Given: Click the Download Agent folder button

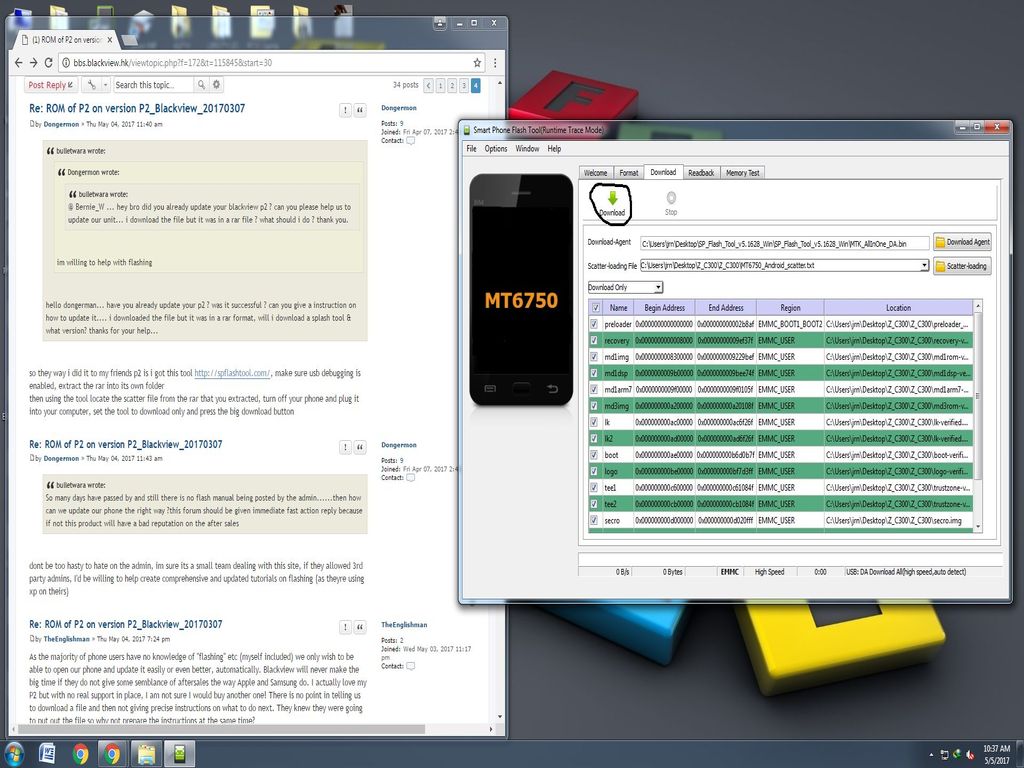Looking at the screenshot, I should point(962,242).
